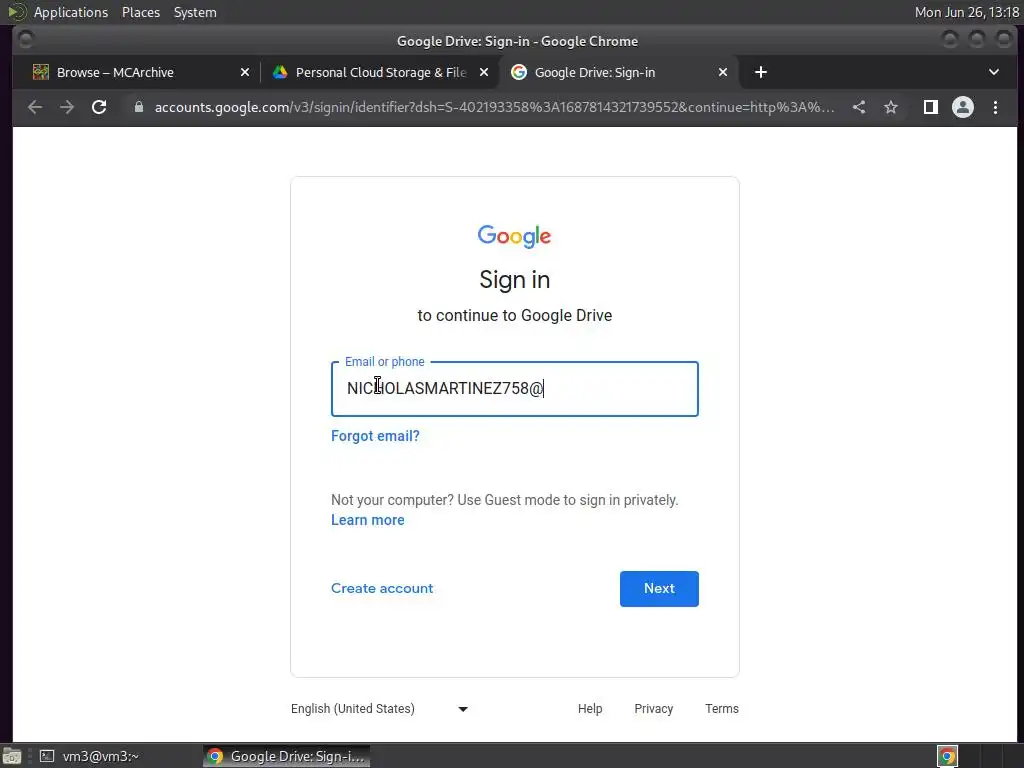Open the English (United States) language dropdown
Screen dimensions: 1024x768
(x=379, y=709)
